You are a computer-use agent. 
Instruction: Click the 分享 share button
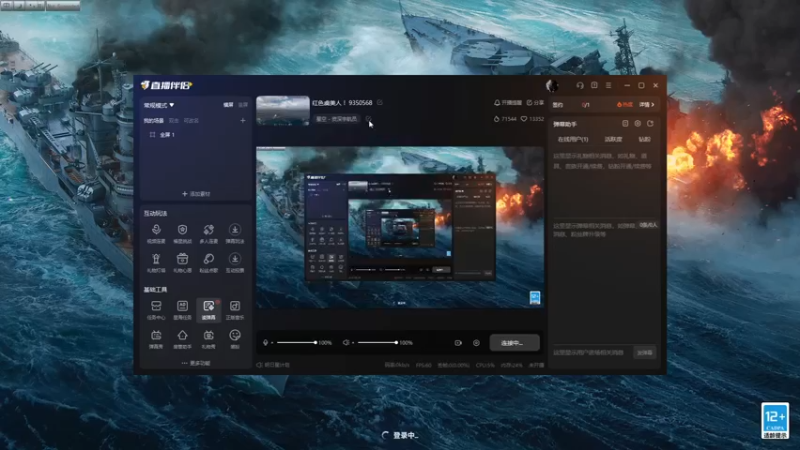tap(535, 103)
